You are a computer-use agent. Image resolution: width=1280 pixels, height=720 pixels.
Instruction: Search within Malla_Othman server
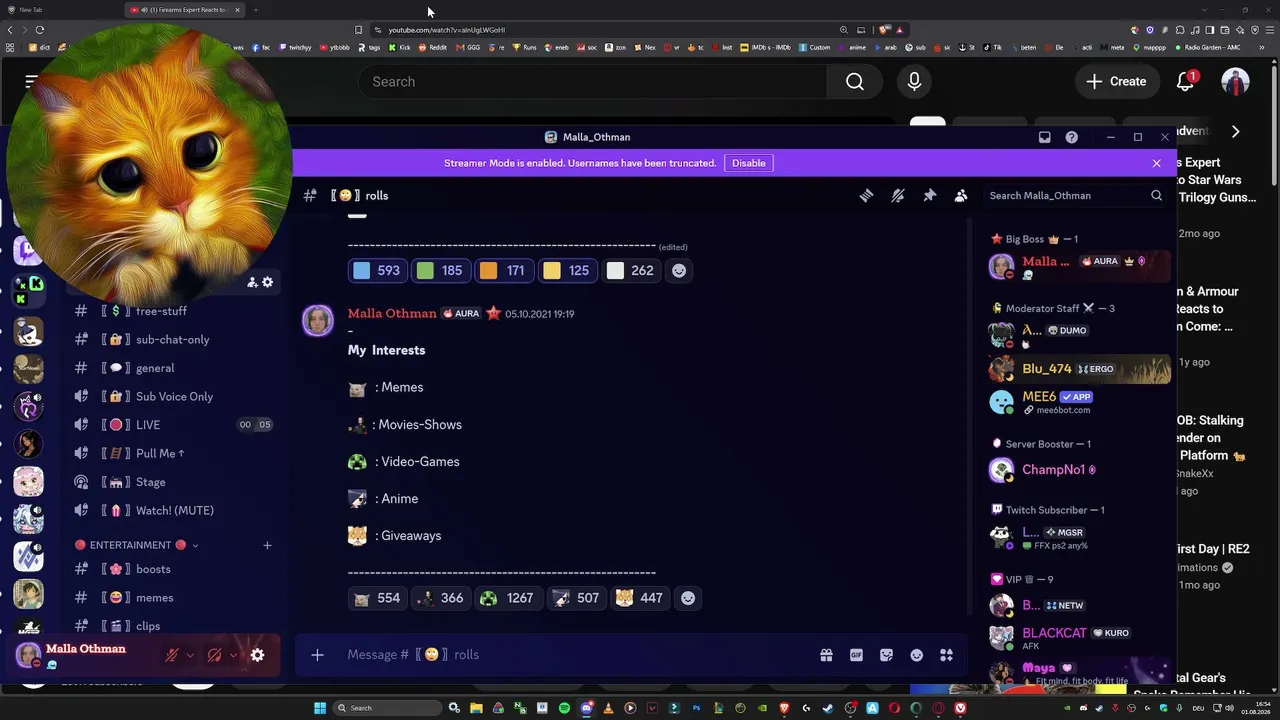[x=1075, y=196]
